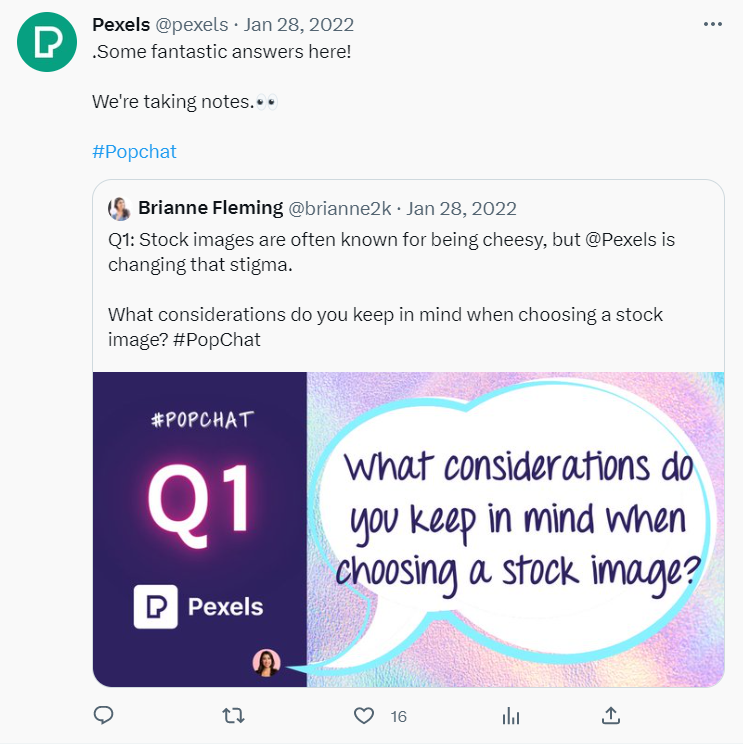
Task: Open the @pexels handle link
Action: tap(192, 25)
